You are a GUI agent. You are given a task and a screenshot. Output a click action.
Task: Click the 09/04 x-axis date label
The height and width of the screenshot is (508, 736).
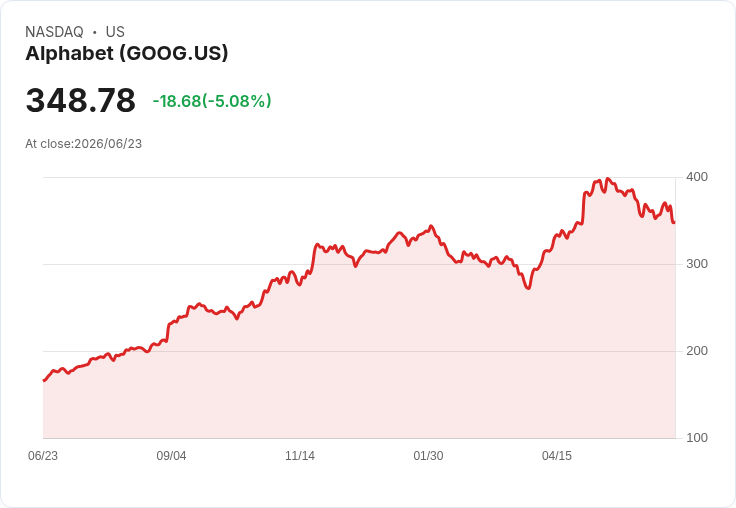click(171, 456)
